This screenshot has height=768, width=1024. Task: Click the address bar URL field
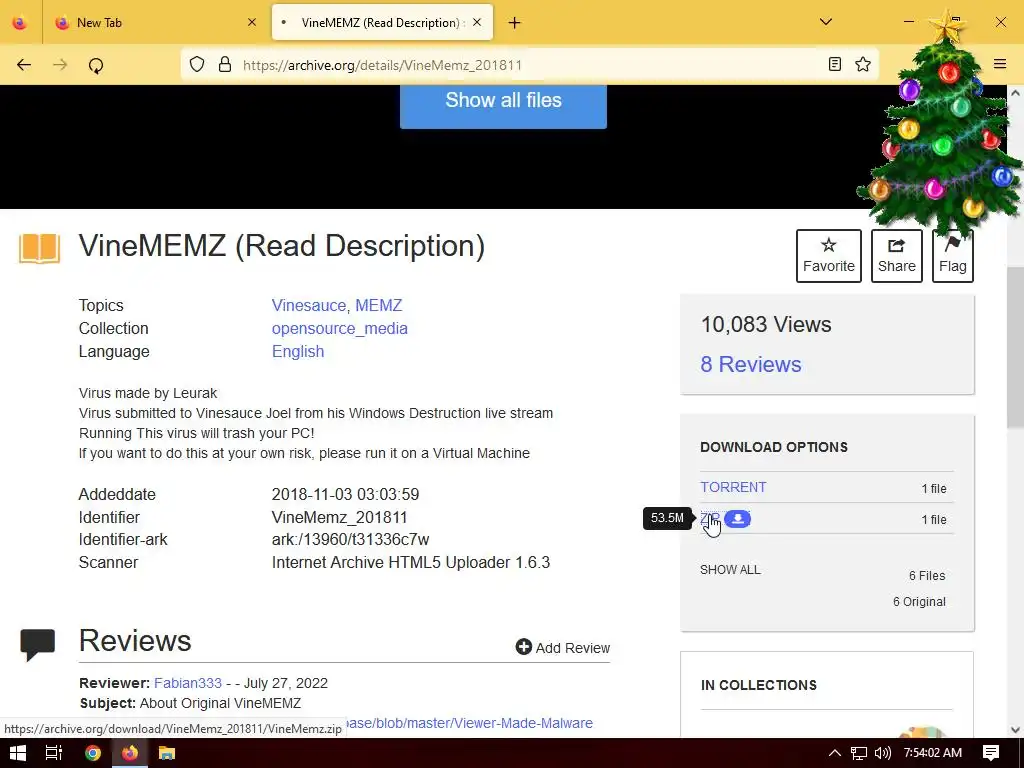point(529,65)
